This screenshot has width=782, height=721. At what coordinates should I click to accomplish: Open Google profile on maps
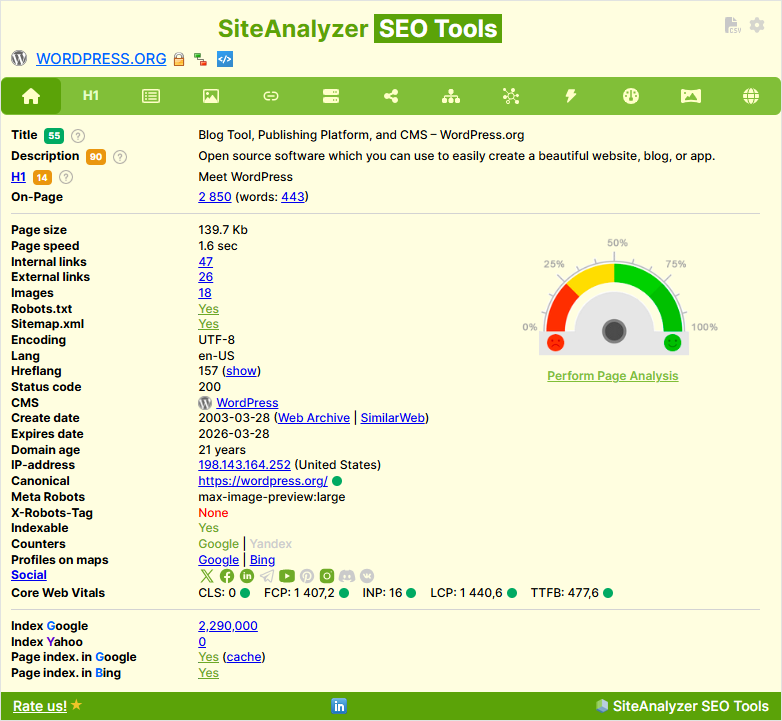[218, 560]
